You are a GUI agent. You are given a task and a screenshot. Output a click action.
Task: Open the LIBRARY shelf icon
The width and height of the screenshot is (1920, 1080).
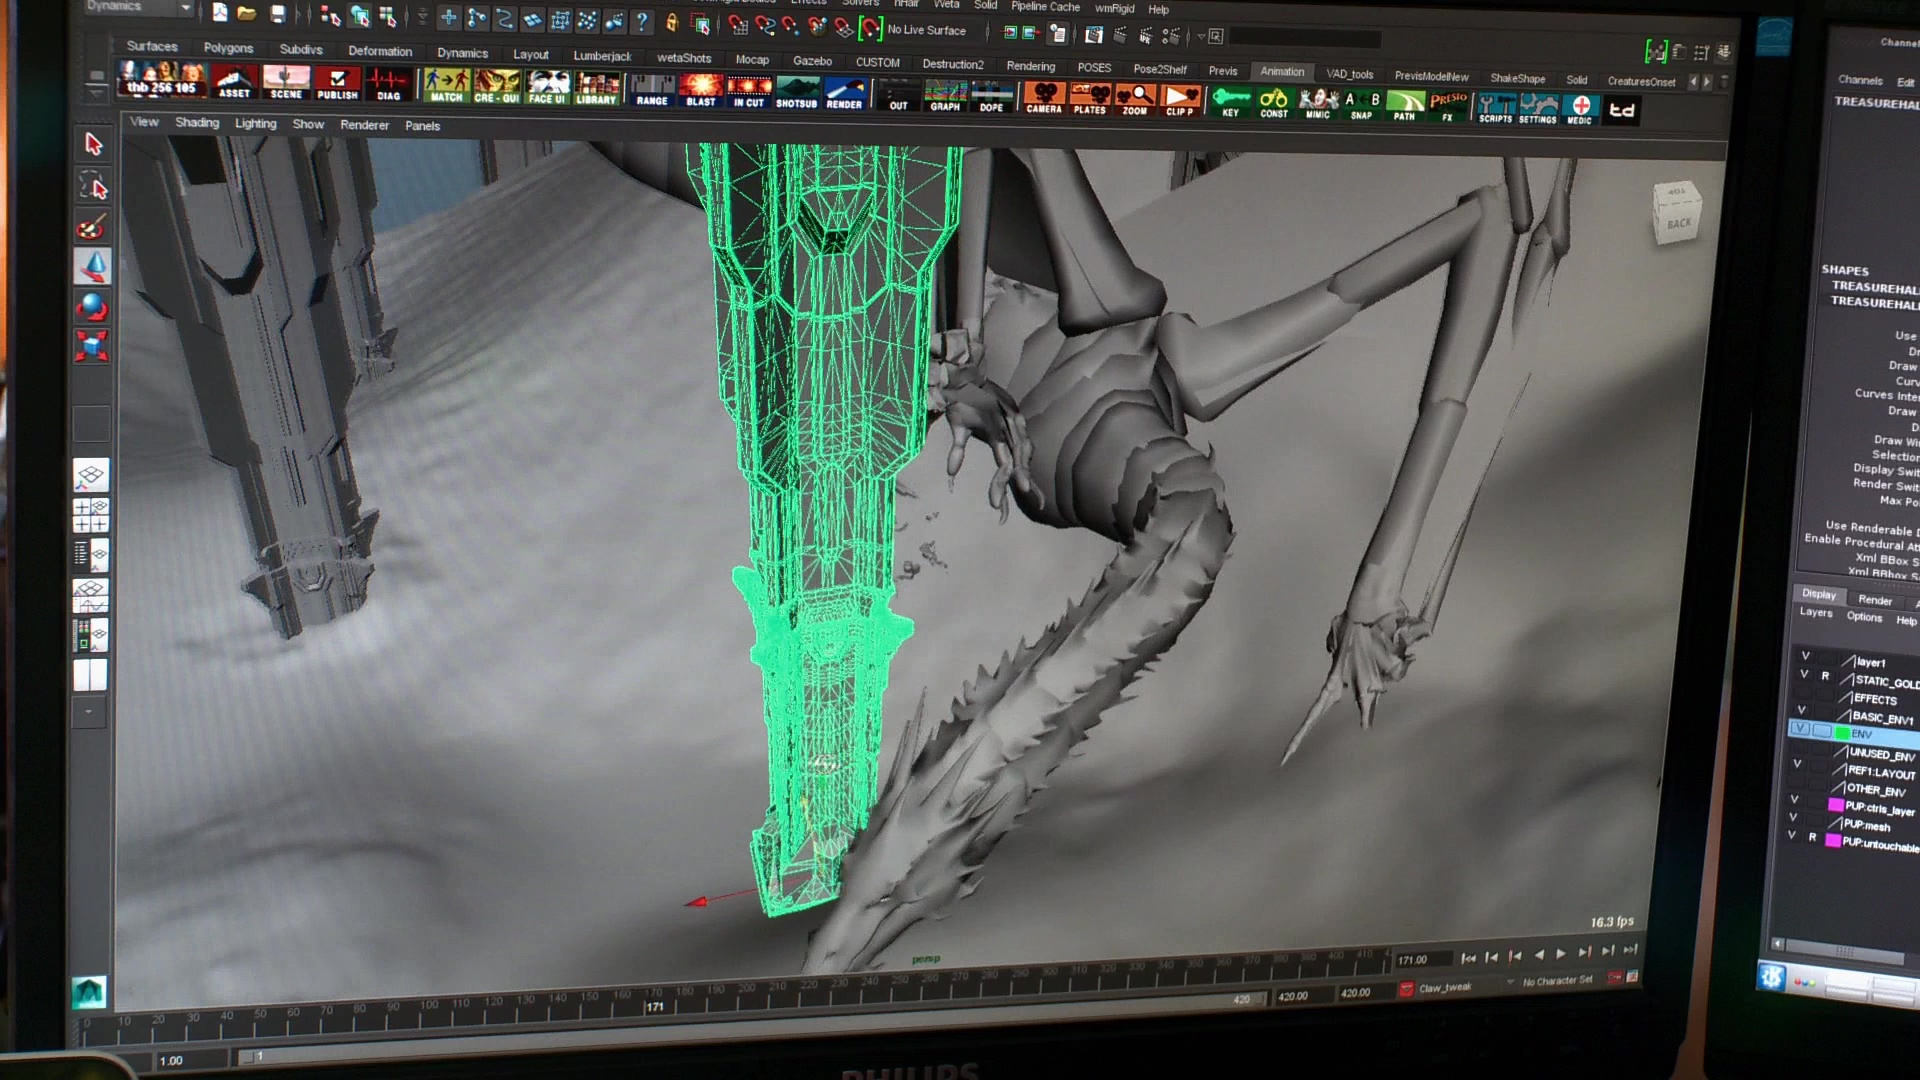click(597, 89)
